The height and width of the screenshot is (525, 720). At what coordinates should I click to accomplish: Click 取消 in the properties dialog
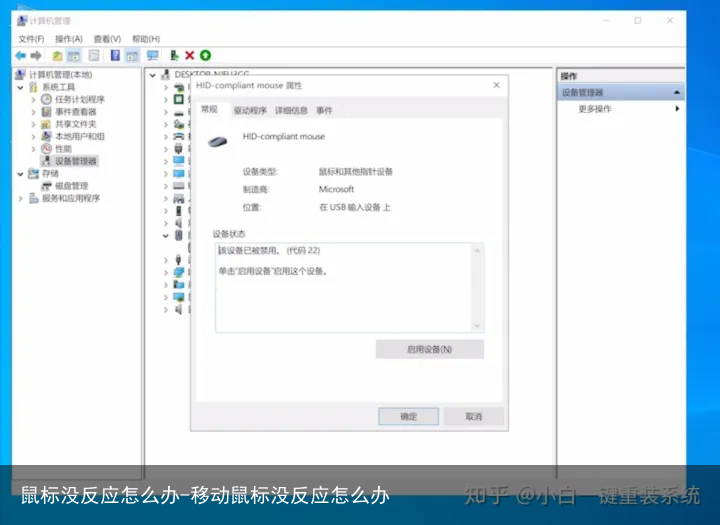pyautogui.click(x=473, y=417)
